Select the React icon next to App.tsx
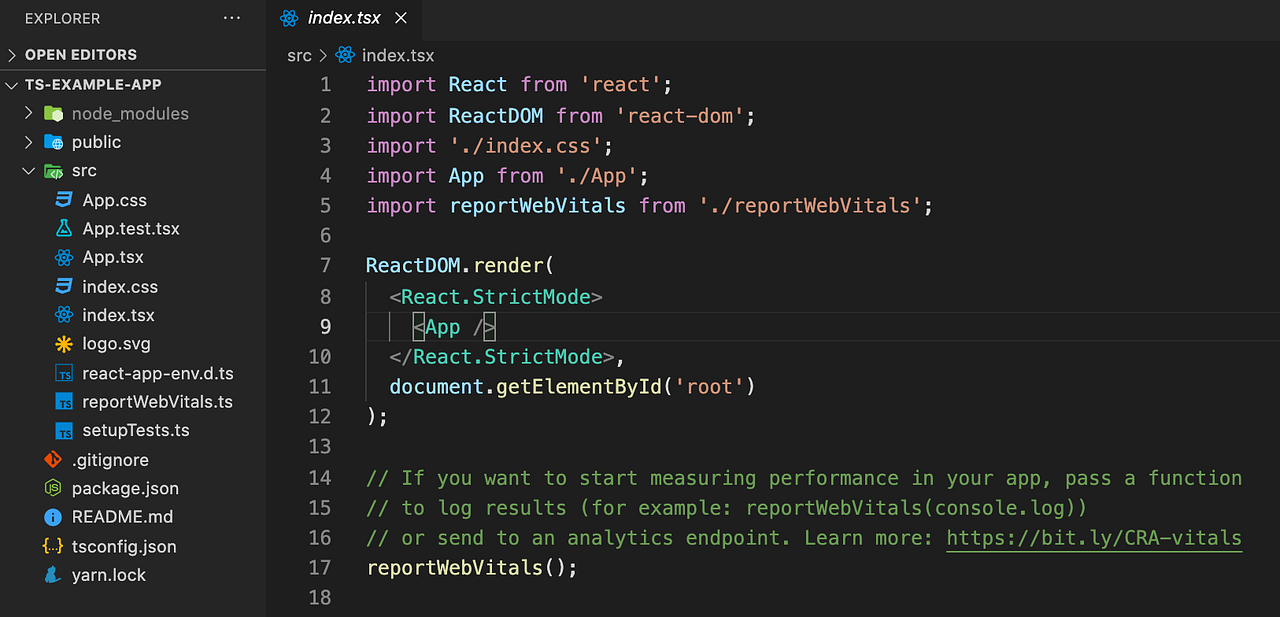 [62, 257]
